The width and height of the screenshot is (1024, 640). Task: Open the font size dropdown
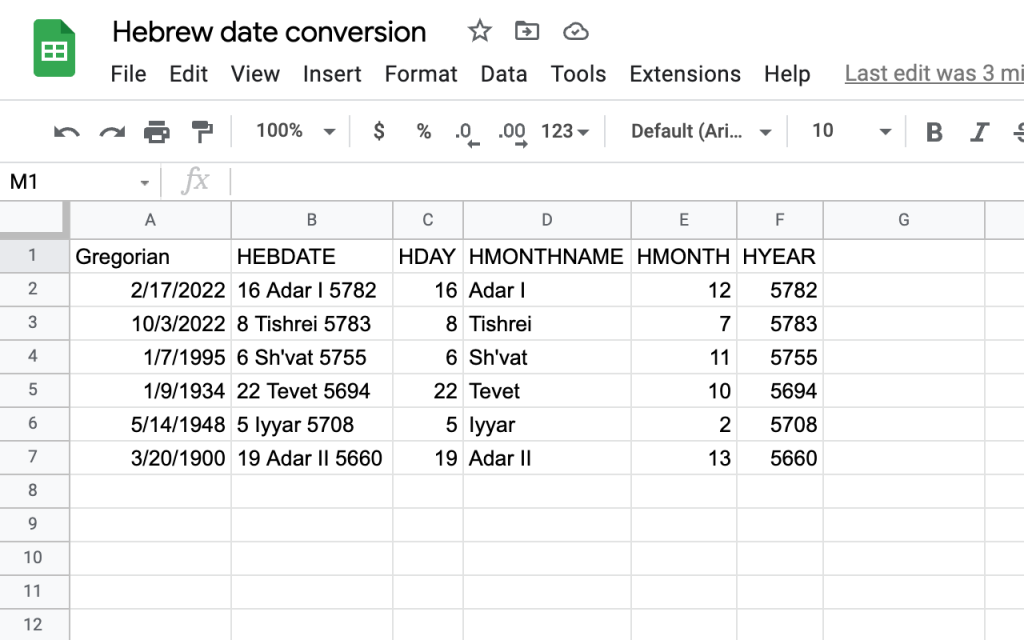click(x=850, y=131)
